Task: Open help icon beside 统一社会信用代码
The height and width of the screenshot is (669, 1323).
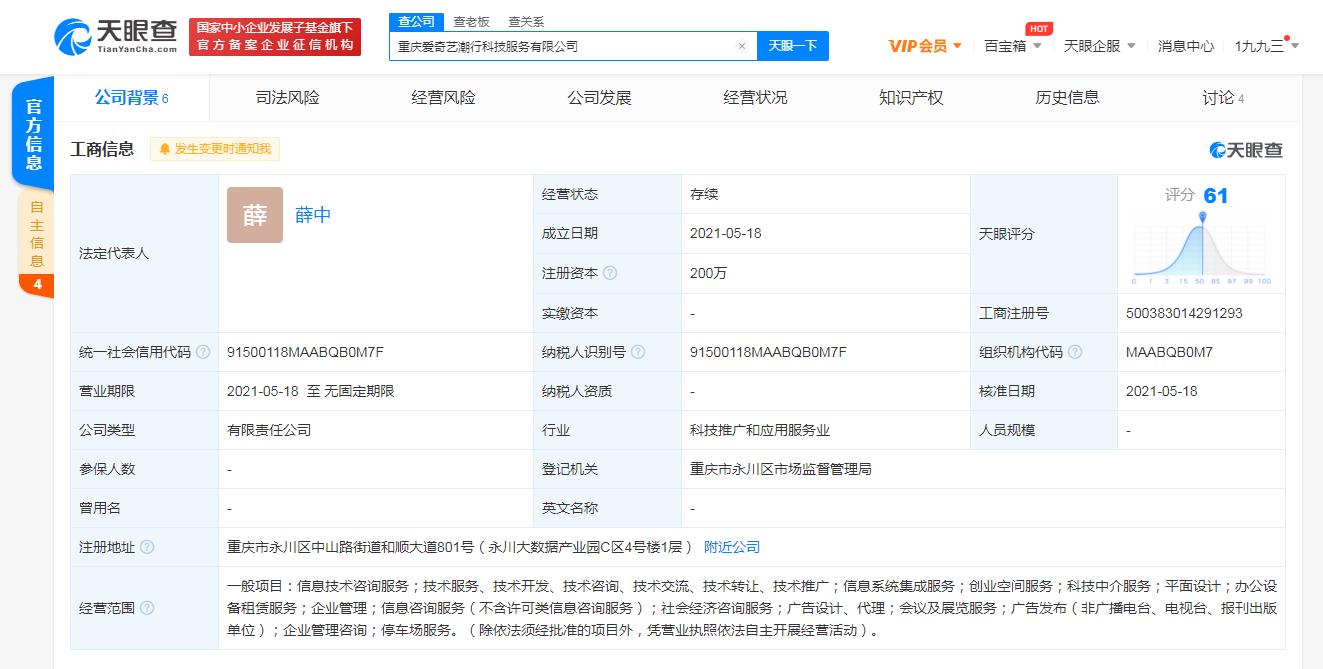Action: (203, 352)
